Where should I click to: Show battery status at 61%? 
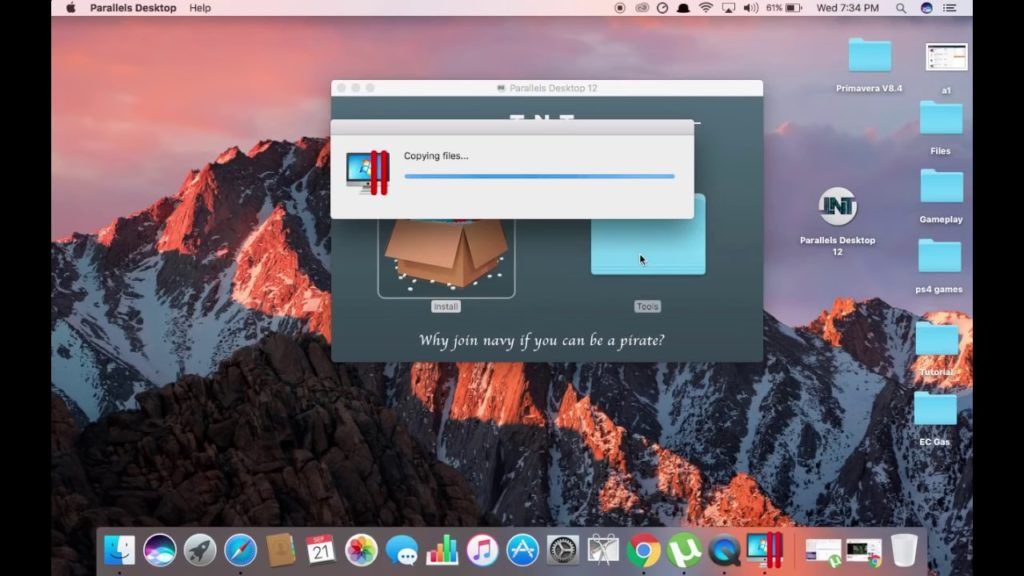[784, 8]
